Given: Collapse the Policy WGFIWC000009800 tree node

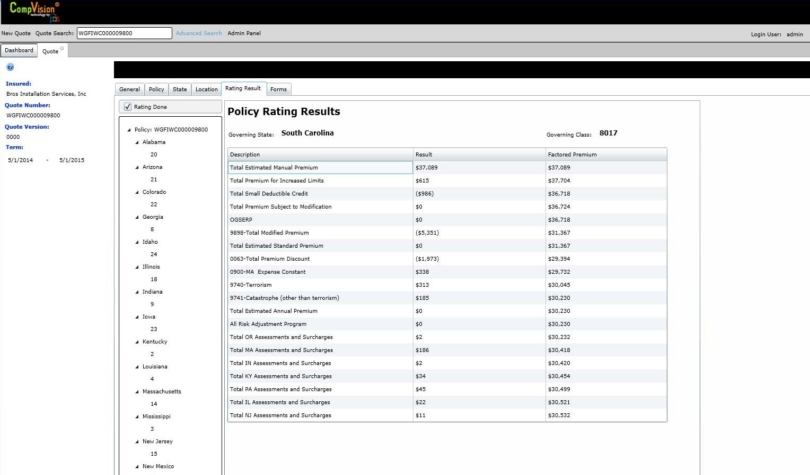Looking at the screenshot, I should coord(129,130).
